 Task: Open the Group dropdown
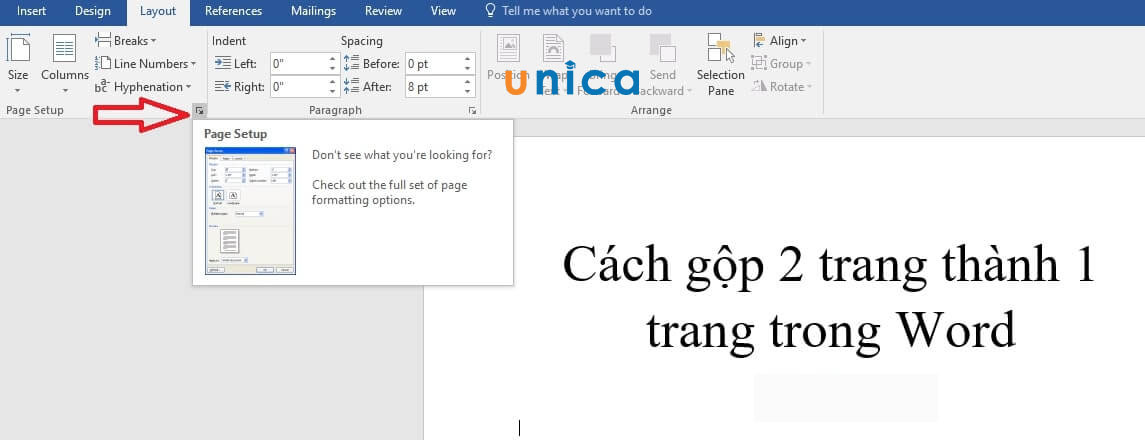[x=781, y=63]
